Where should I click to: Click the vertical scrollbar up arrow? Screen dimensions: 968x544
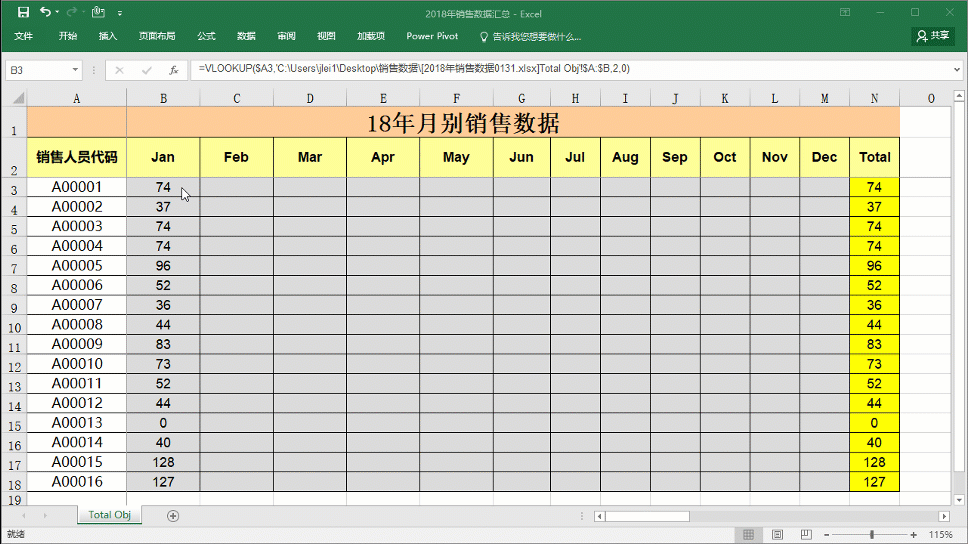pos(959,96)
